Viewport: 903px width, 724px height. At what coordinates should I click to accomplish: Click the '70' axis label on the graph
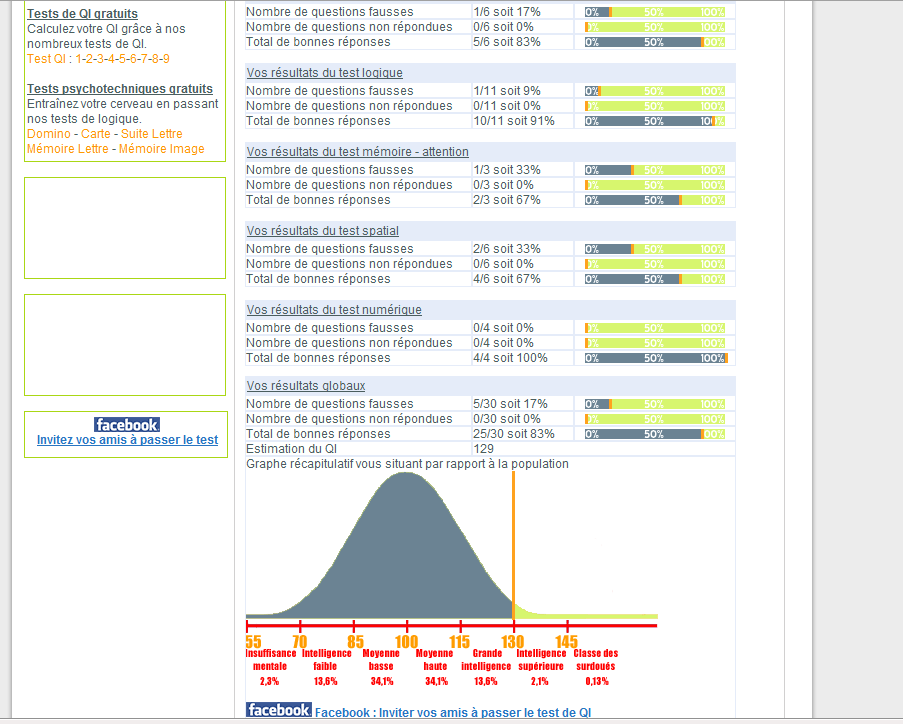click(300, 642)
